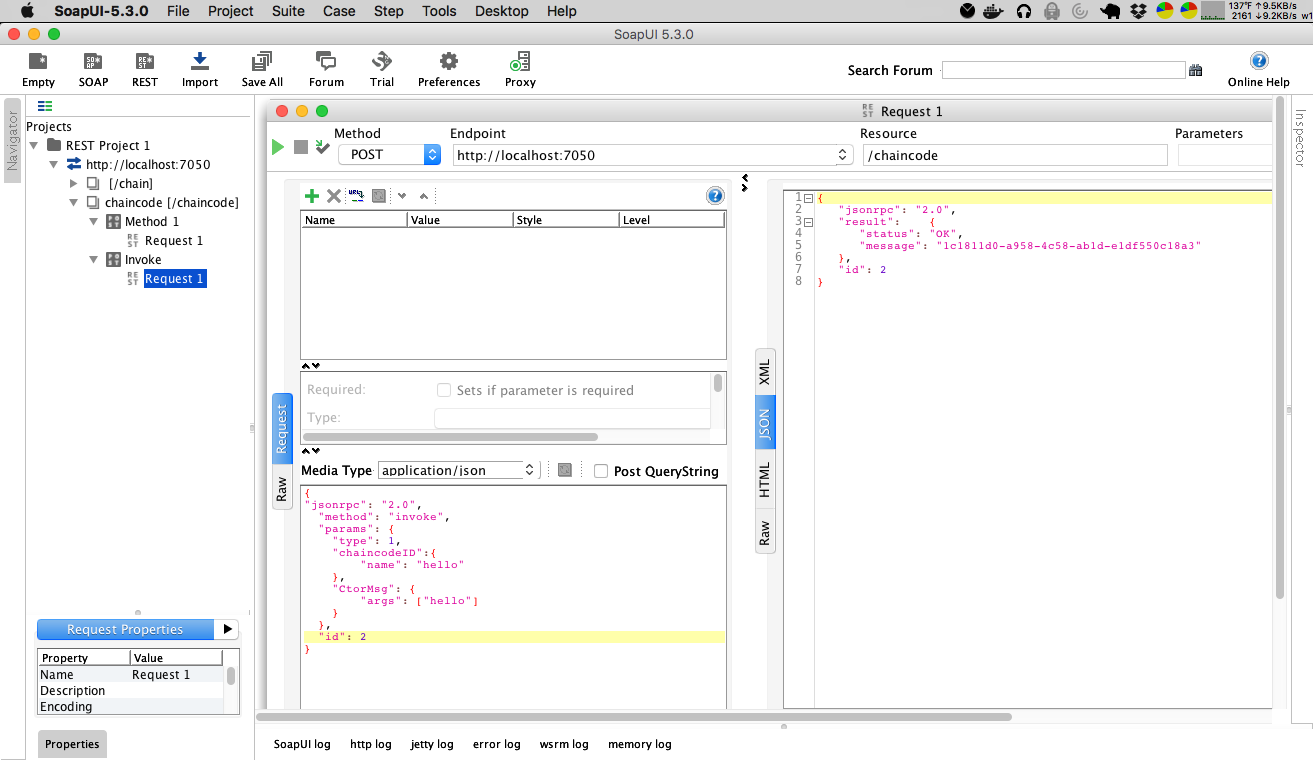Open the Tools menu
1313x760 pixels.
(439, 11)
